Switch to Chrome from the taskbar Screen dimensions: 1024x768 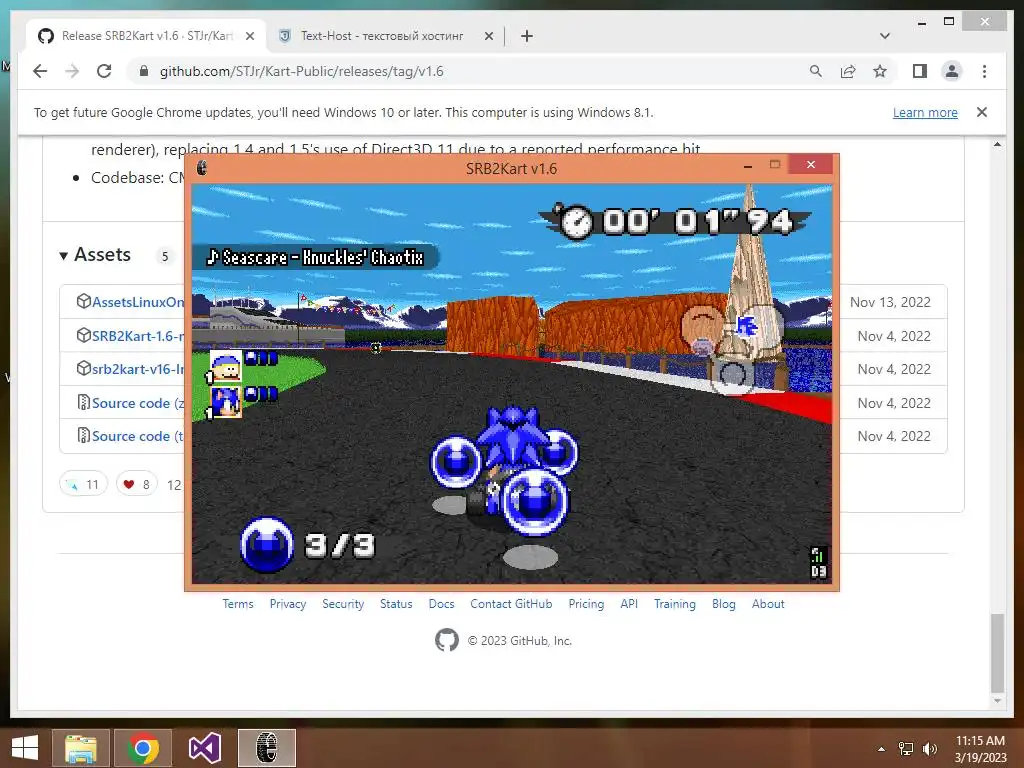point(143,748)
